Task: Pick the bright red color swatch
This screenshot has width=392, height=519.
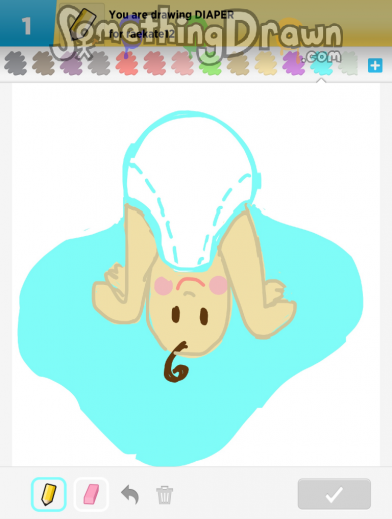Action: (x=127, y=63)
